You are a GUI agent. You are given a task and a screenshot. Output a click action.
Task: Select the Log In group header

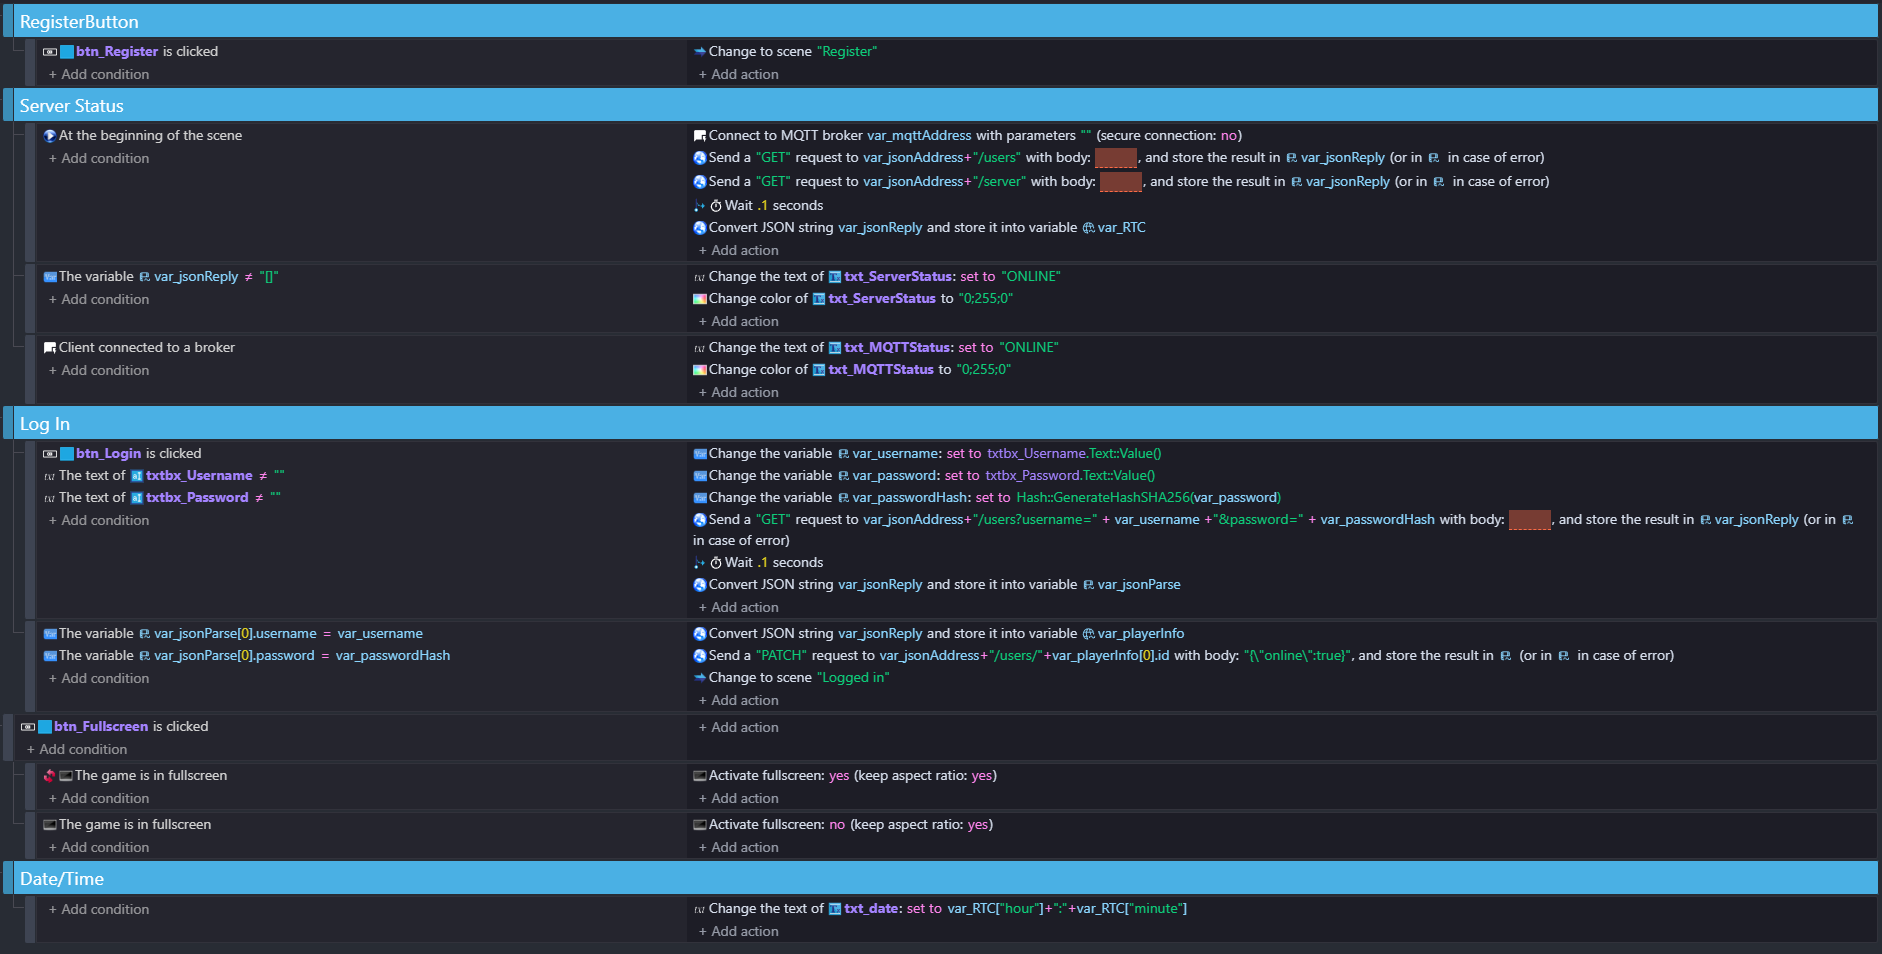click(x=940, y=423)
